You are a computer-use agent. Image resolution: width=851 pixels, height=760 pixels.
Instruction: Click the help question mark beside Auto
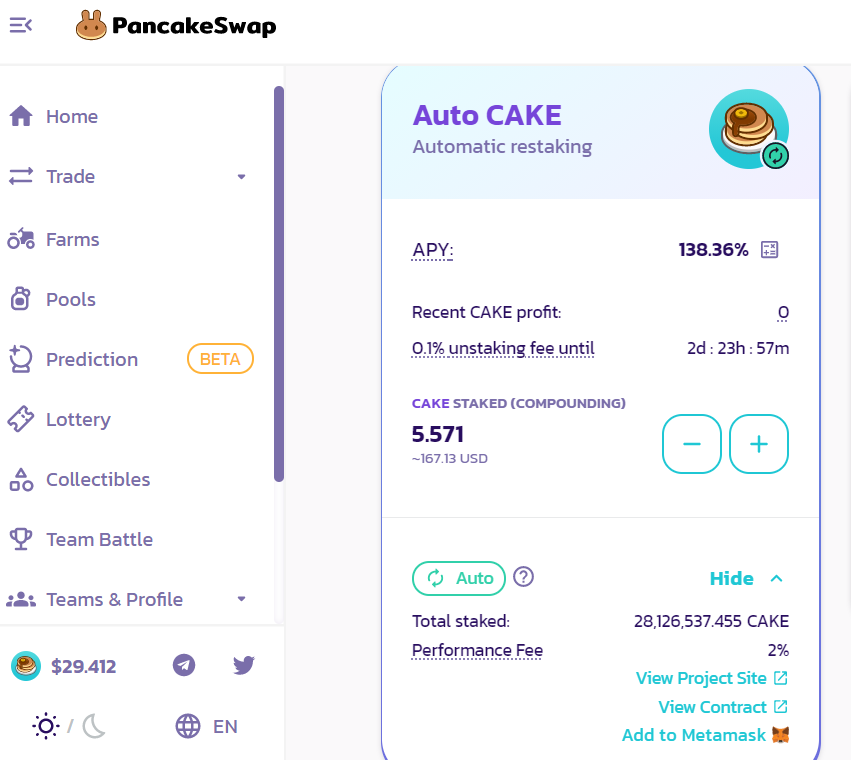pos(523,577)
